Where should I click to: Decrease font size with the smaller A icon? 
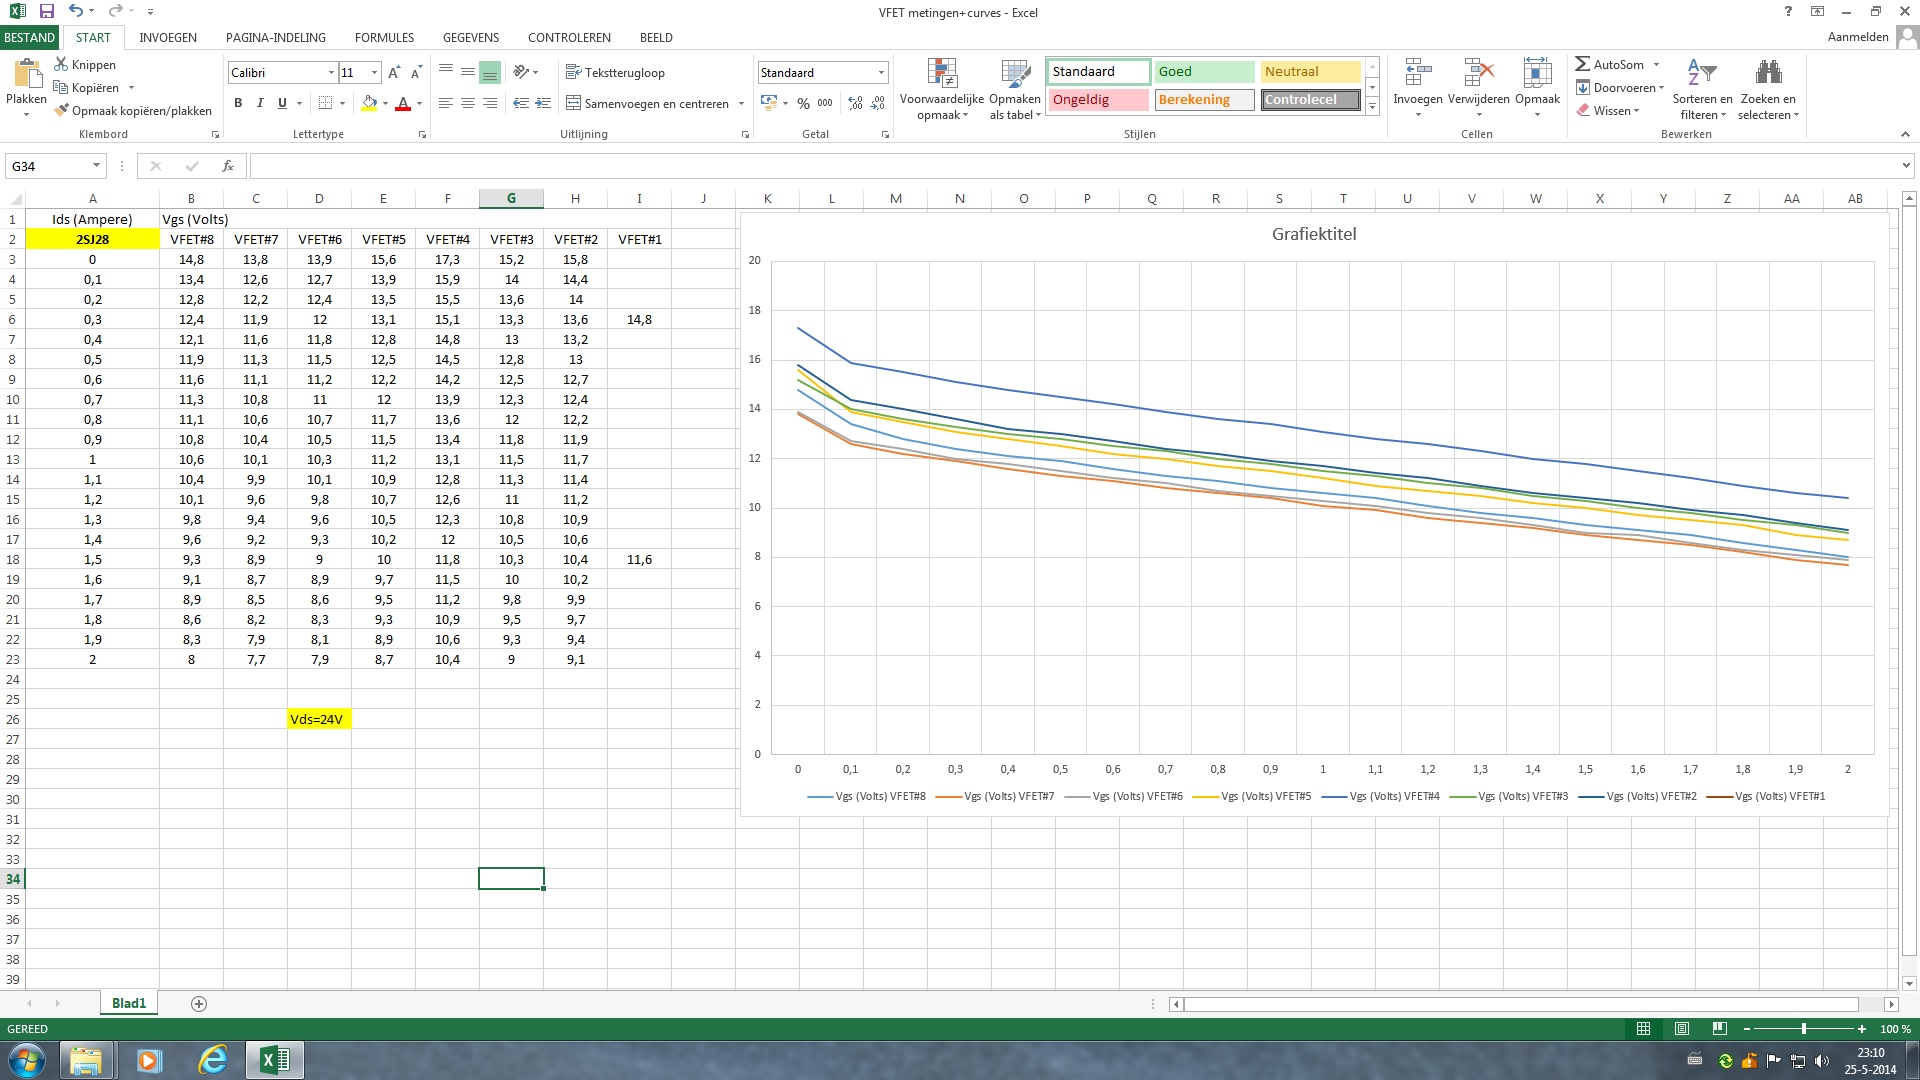(416, 73)
